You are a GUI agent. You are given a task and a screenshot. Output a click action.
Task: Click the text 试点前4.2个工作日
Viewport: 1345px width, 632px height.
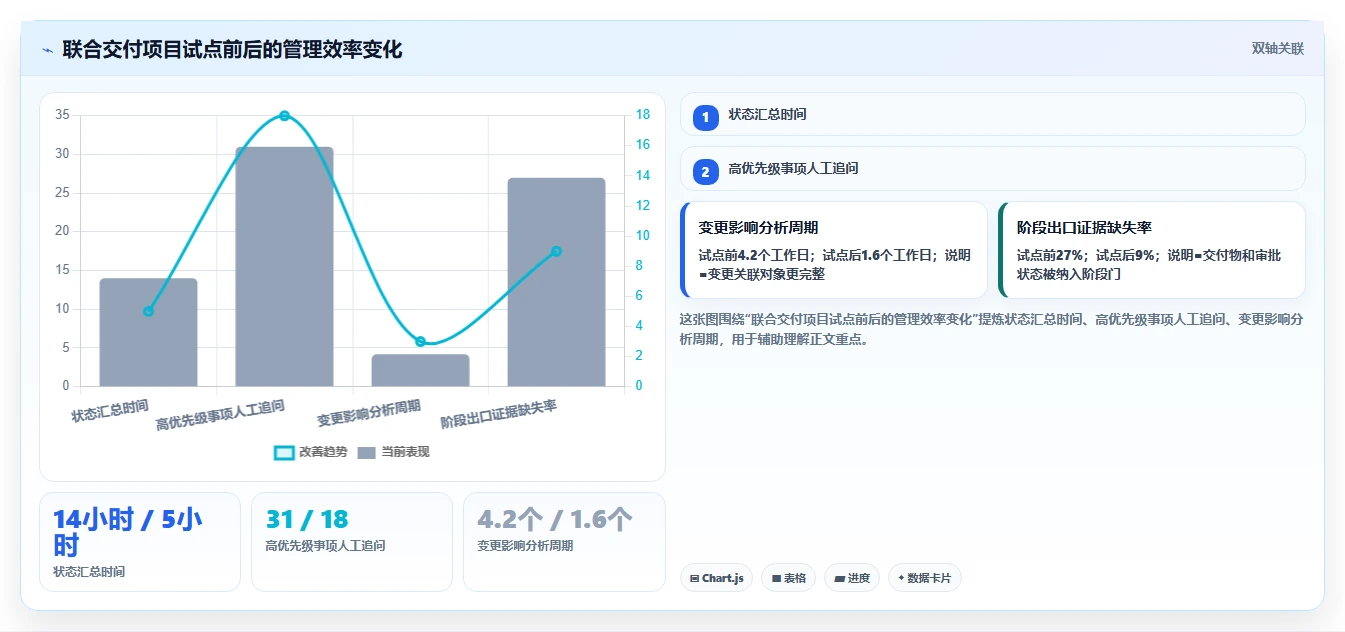(756, 255)
